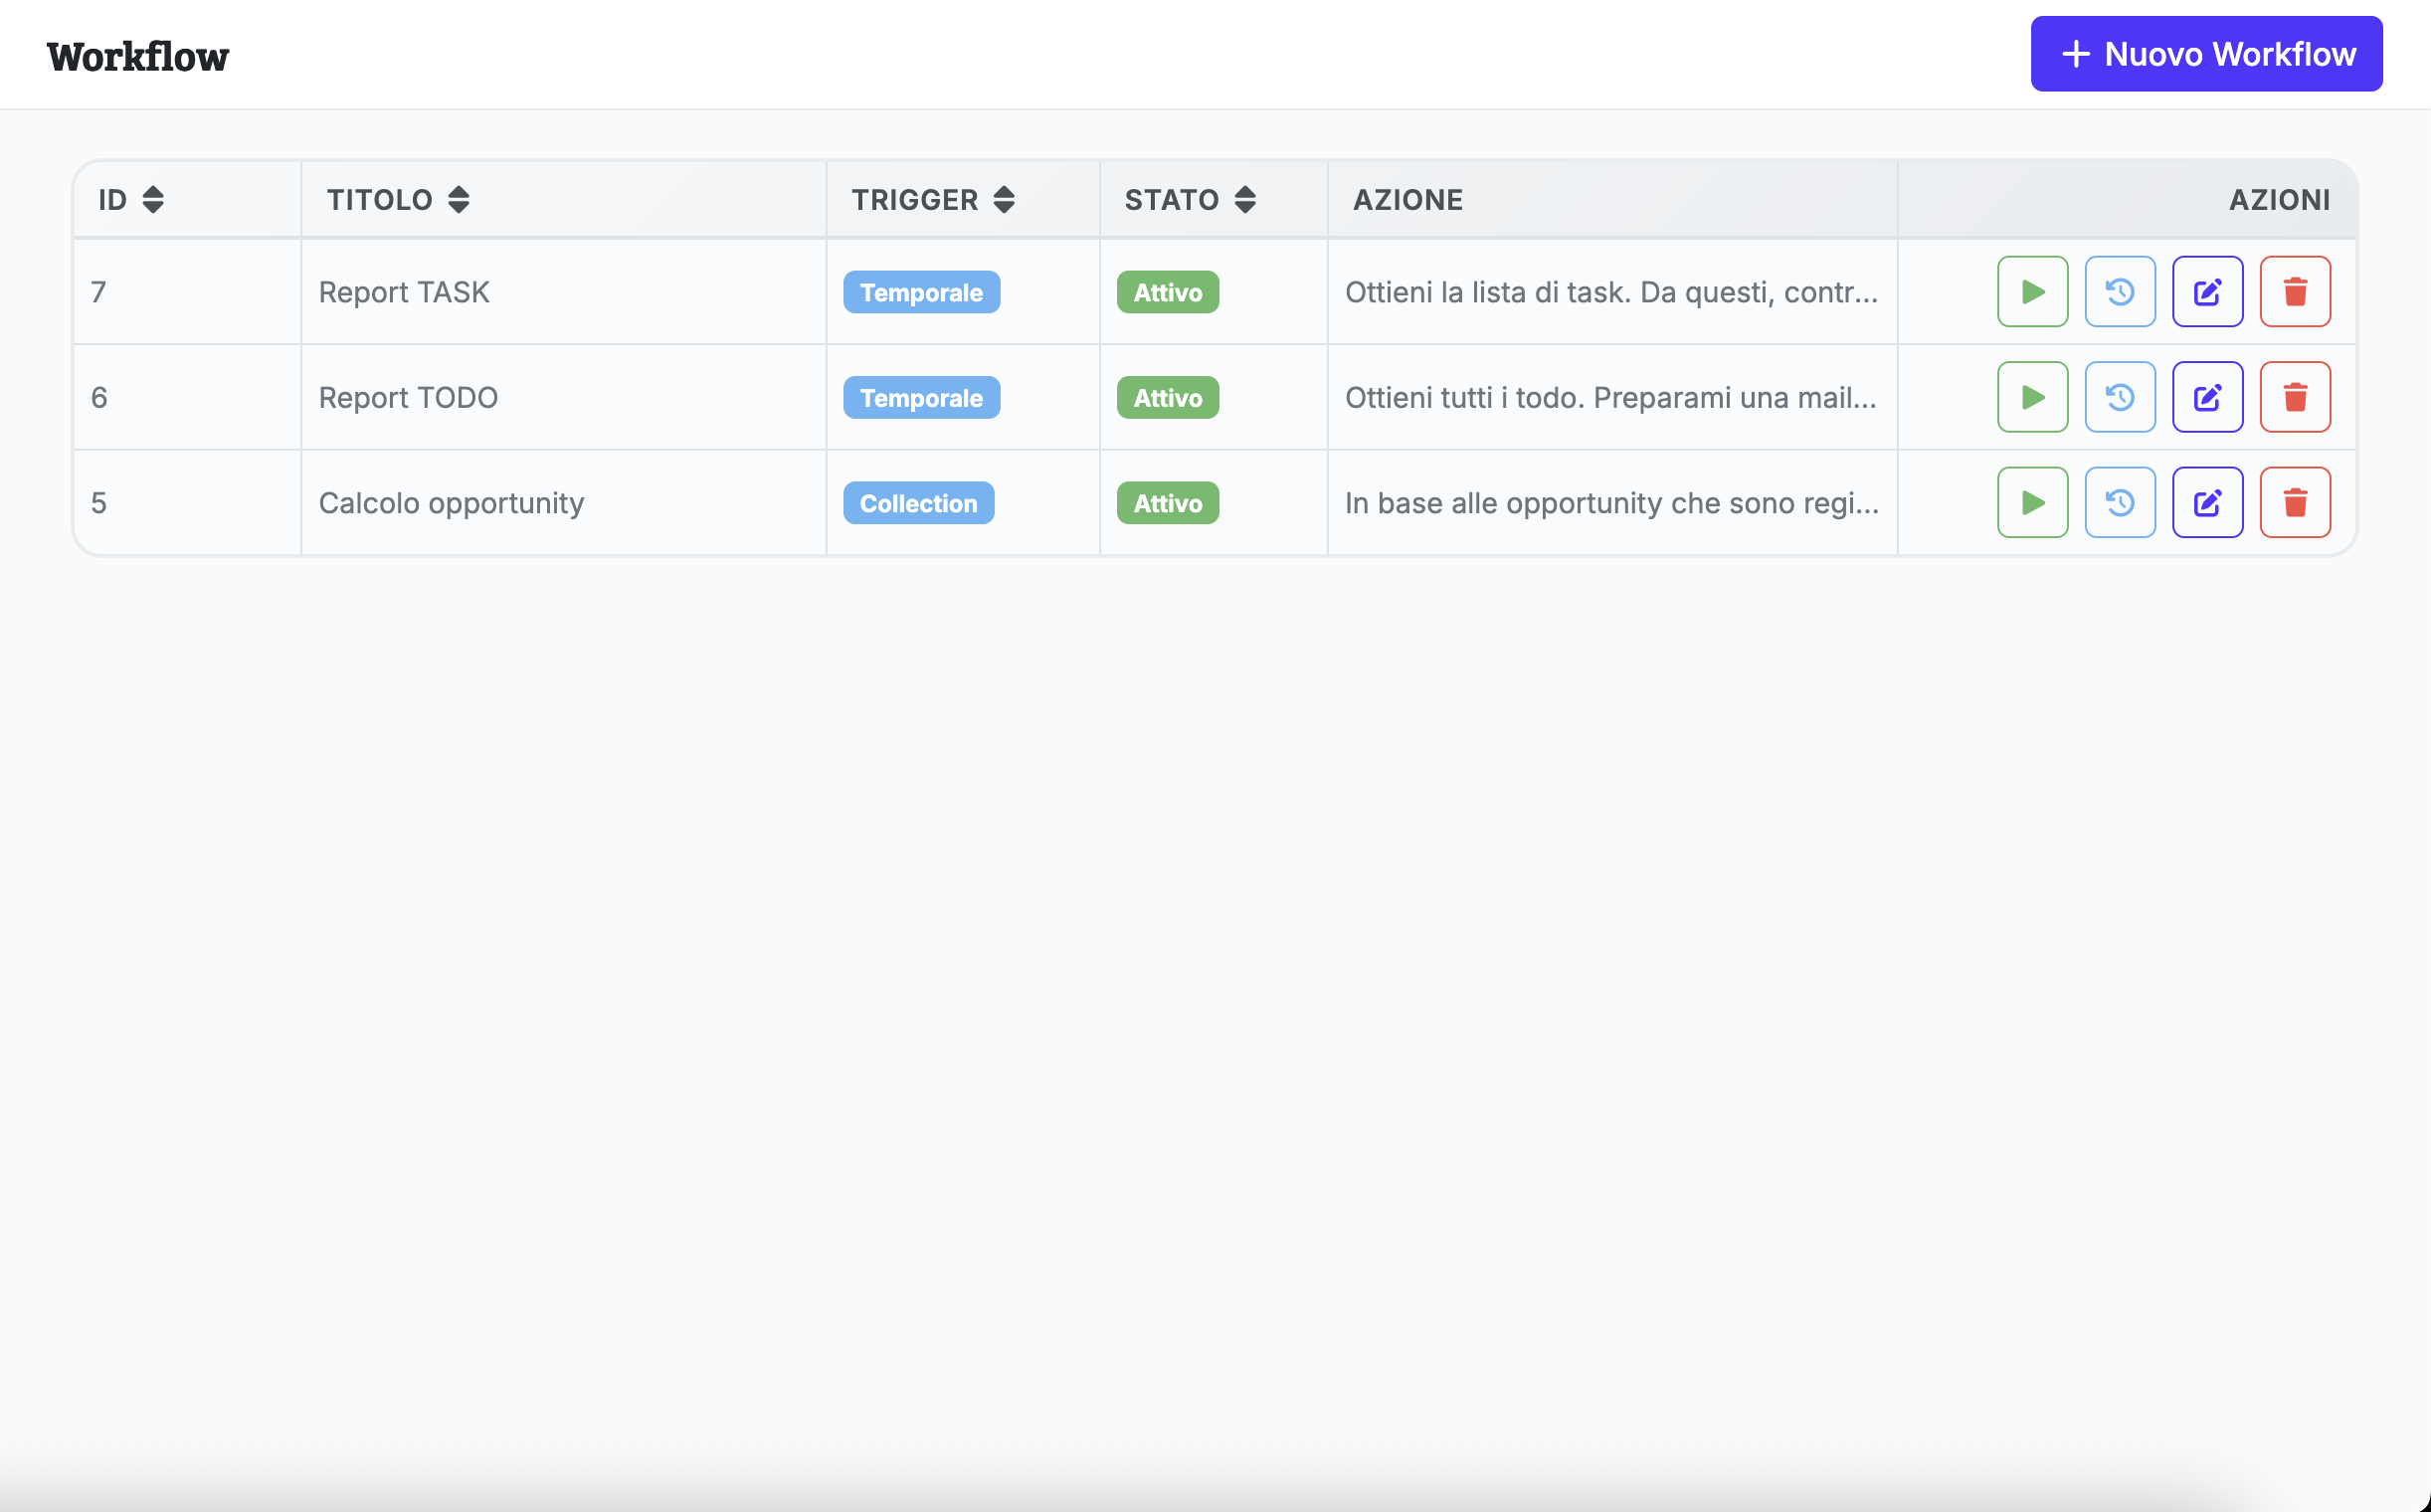Open the Report TODO title cell

pos(408,397)
